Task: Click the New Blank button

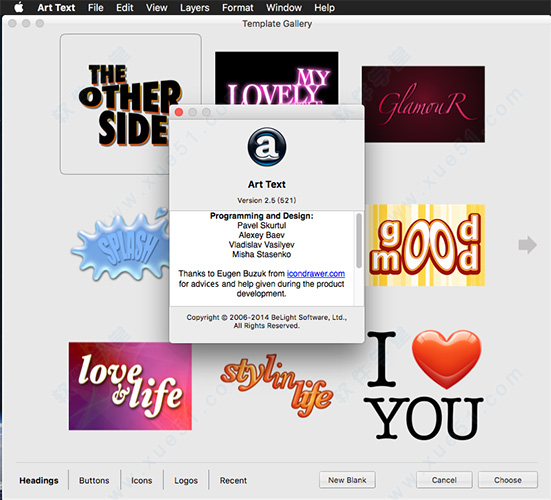Action: (347, 480)
